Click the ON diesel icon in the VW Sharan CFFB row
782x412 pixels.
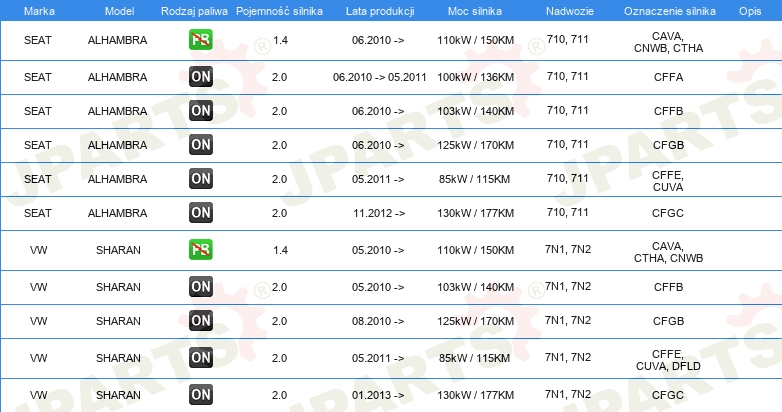click(200, 287)
